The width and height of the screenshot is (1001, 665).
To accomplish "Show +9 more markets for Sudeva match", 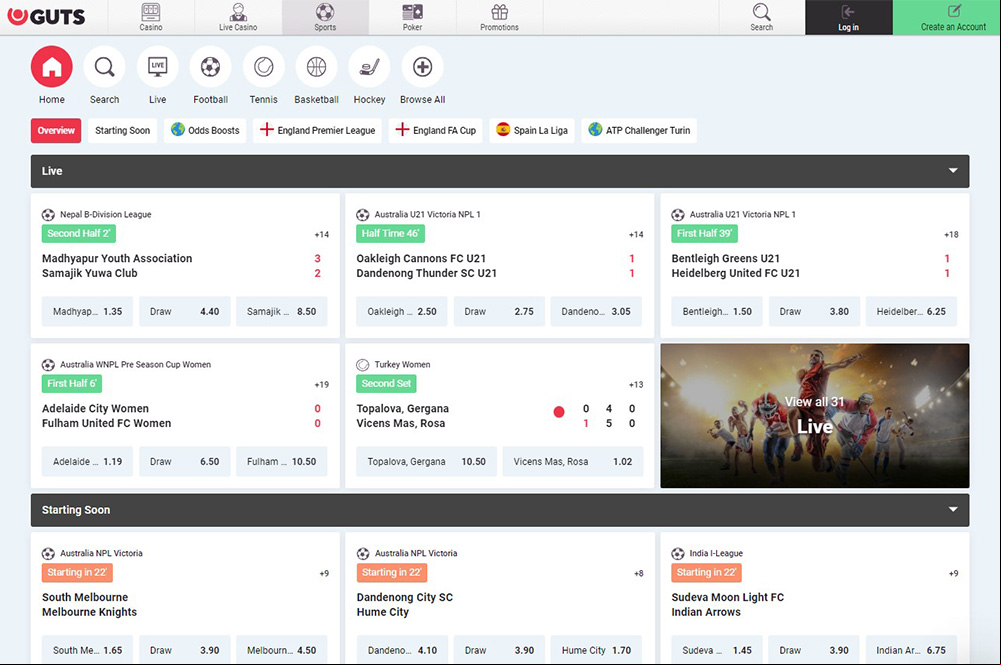I will point(953,574).
